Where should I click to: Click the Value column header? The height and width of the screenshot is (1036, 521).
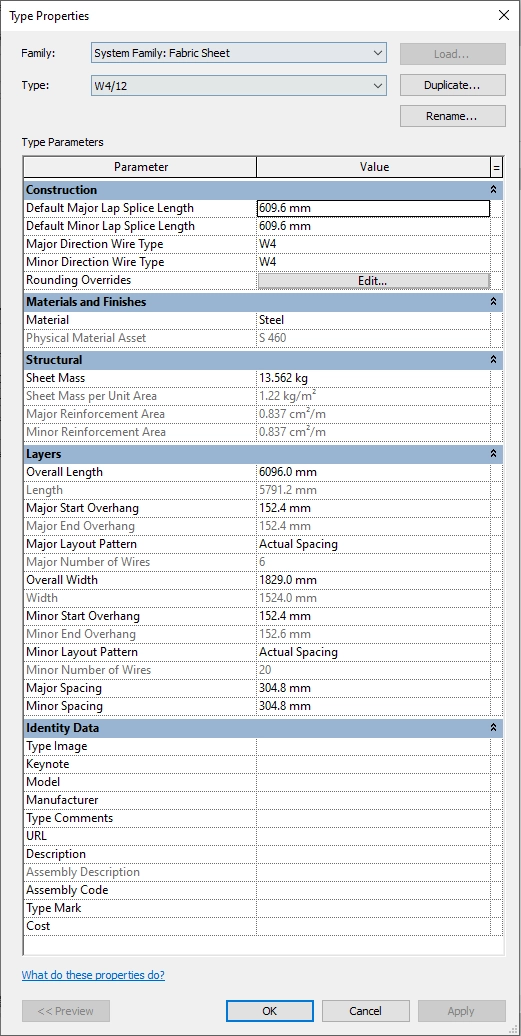tap(374, 167)
